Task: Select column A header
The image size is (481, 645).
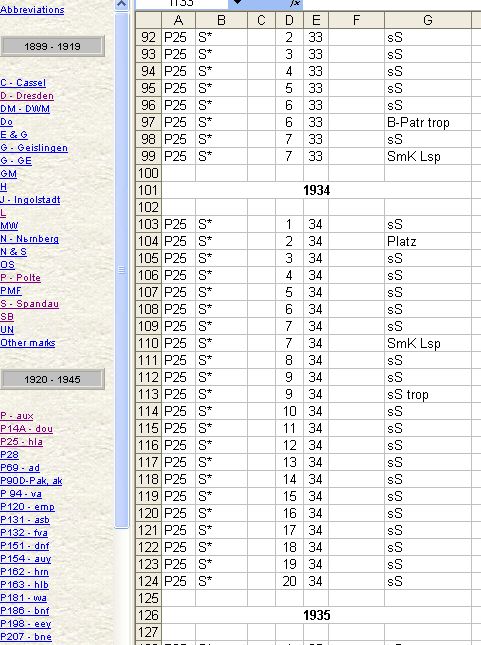Action: (x=179, y=20)
